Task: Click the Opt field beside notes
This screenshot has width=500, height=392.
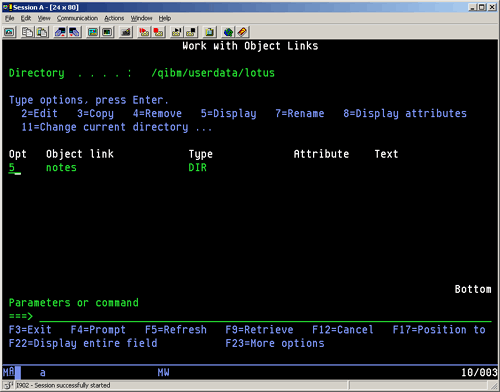Action: 15,167
